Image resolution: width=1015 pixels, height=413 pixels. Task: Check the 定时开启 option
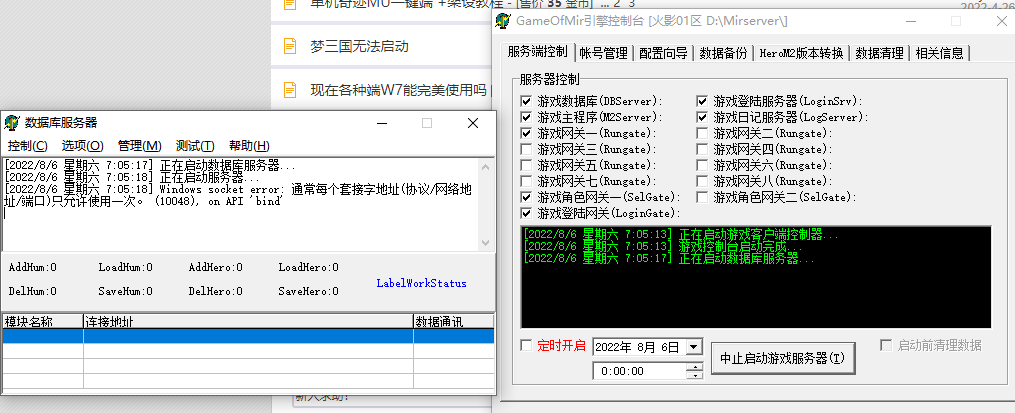(526, 345)
